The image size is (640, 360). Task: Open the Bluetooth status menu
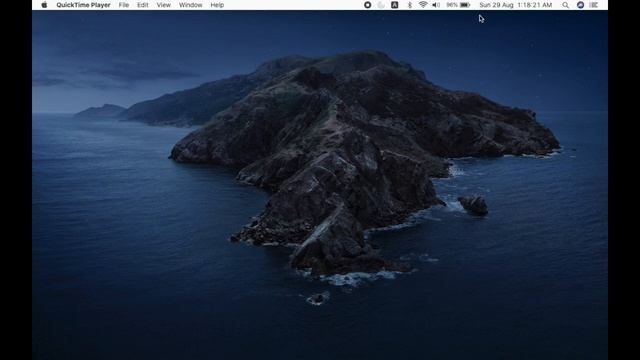click(x=410, y=5)
